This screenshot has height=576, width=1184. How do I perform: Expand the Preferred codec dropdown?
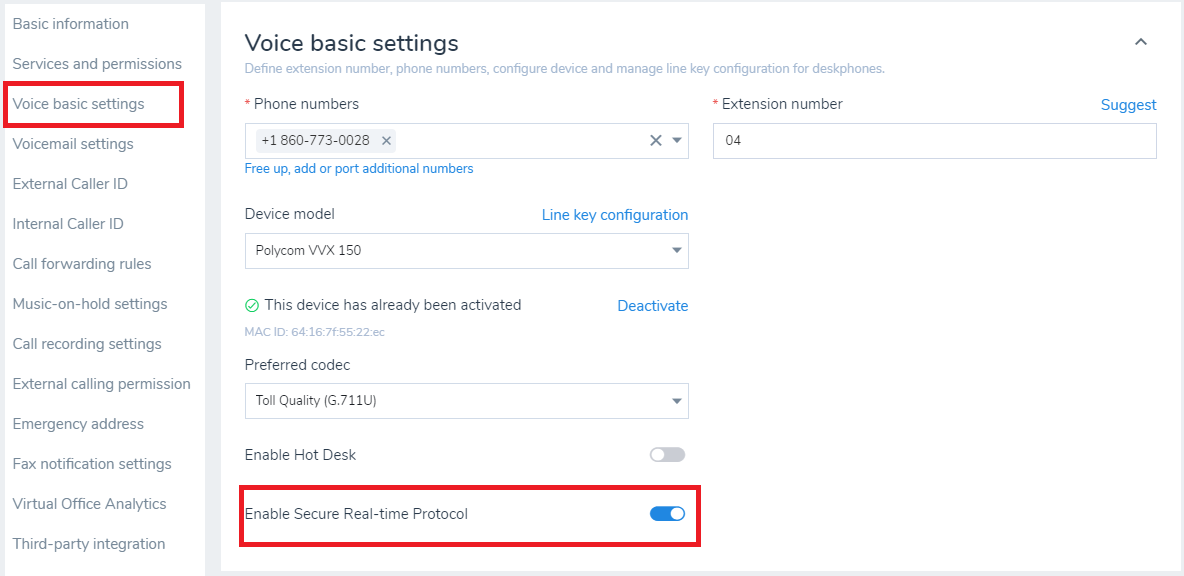(x=466, y=401)
